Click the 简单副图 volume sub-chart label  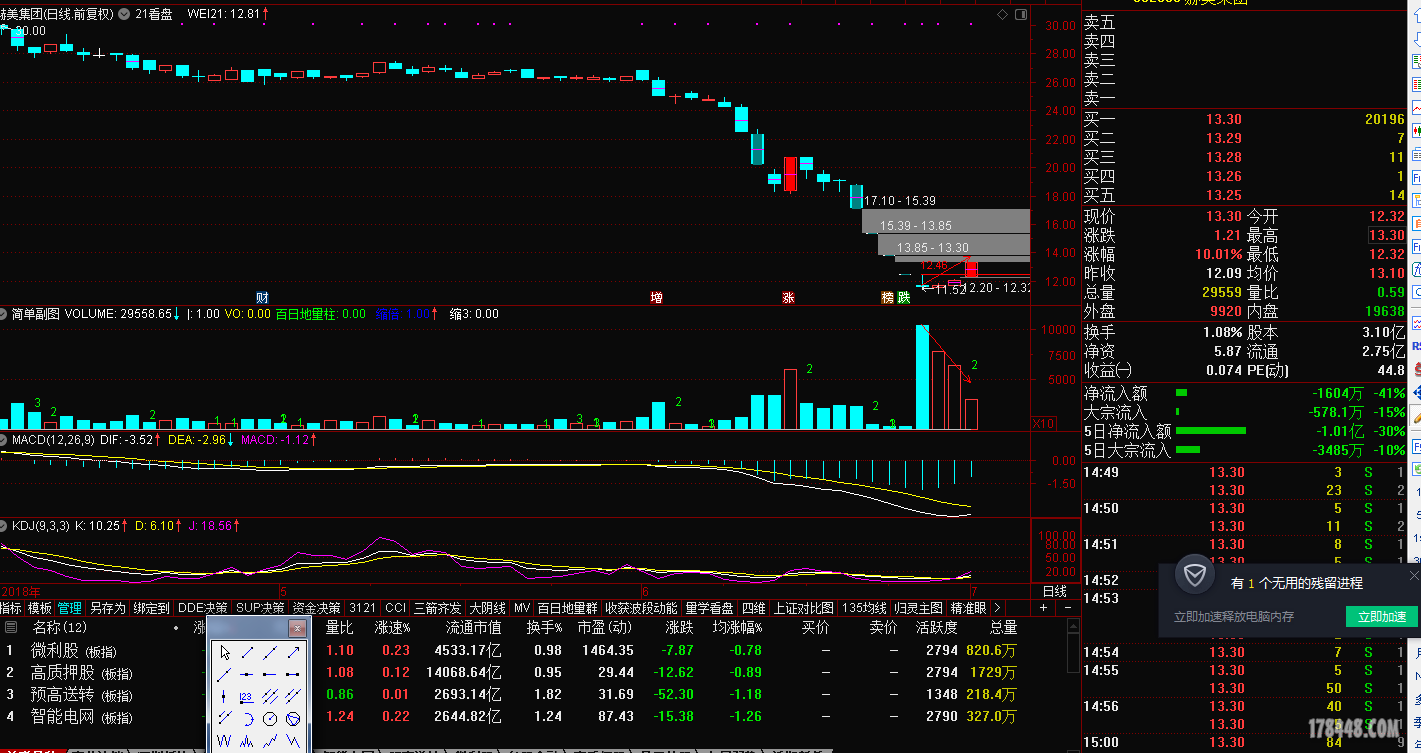point(35,314)
